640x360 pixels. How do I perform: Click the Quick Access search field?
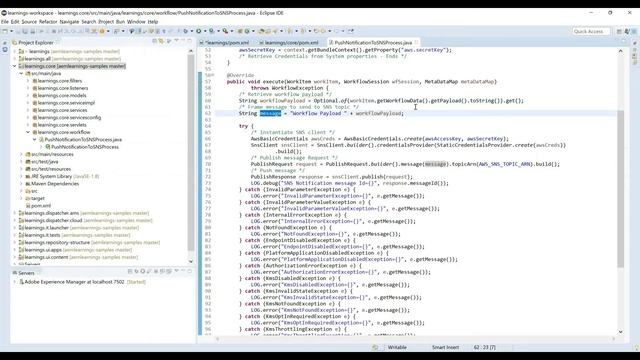(x=591, y=31)
